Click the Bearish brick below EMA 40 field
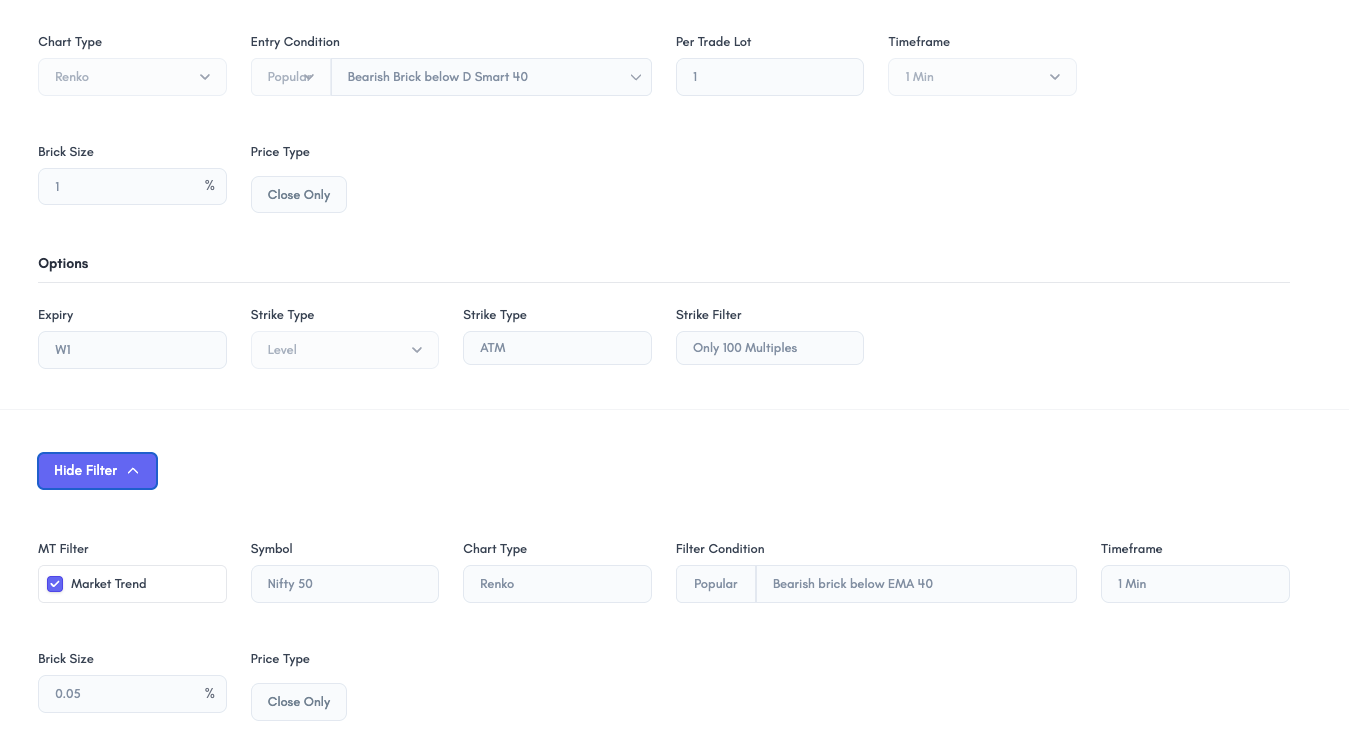The width and height of the screenshot is (1349, 751). point(915,584)
